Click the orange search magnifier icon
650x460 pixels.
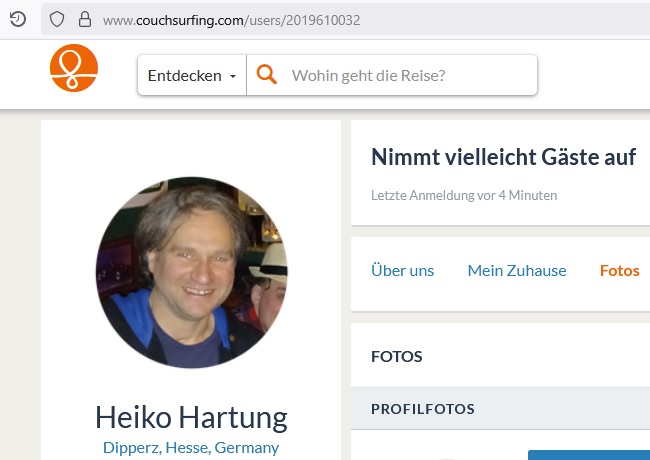(267, 75)
